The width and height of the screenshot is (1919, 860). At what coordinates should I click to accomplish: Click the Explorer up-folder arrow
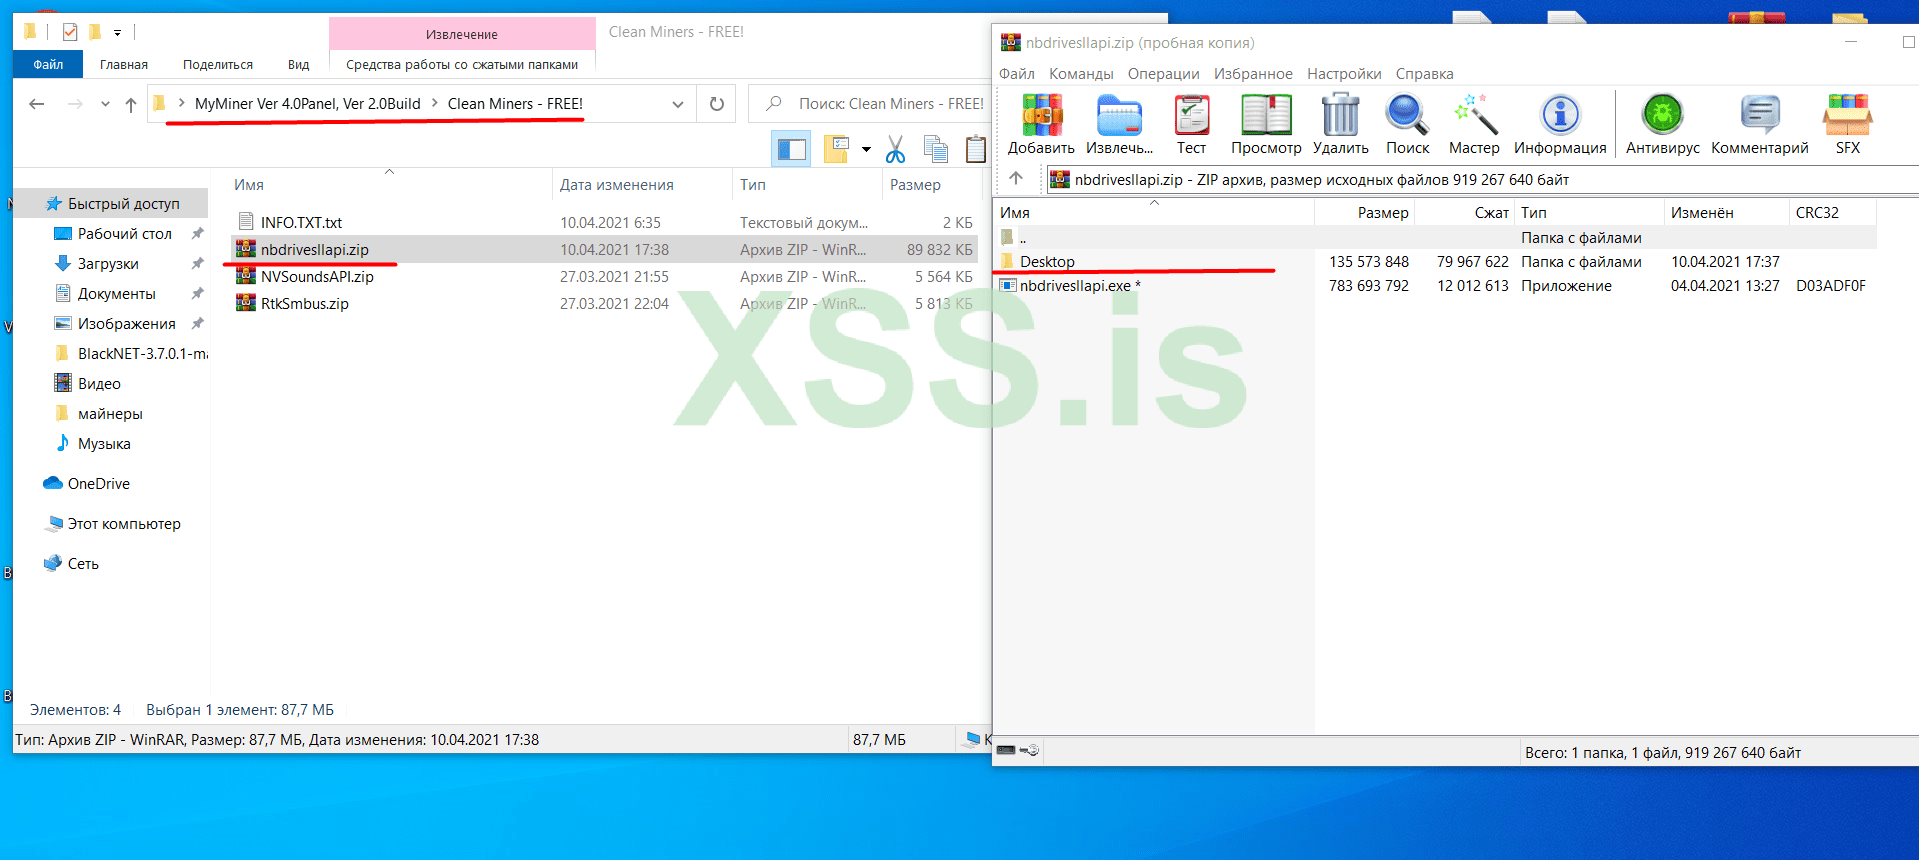click(x=131, y=104)
